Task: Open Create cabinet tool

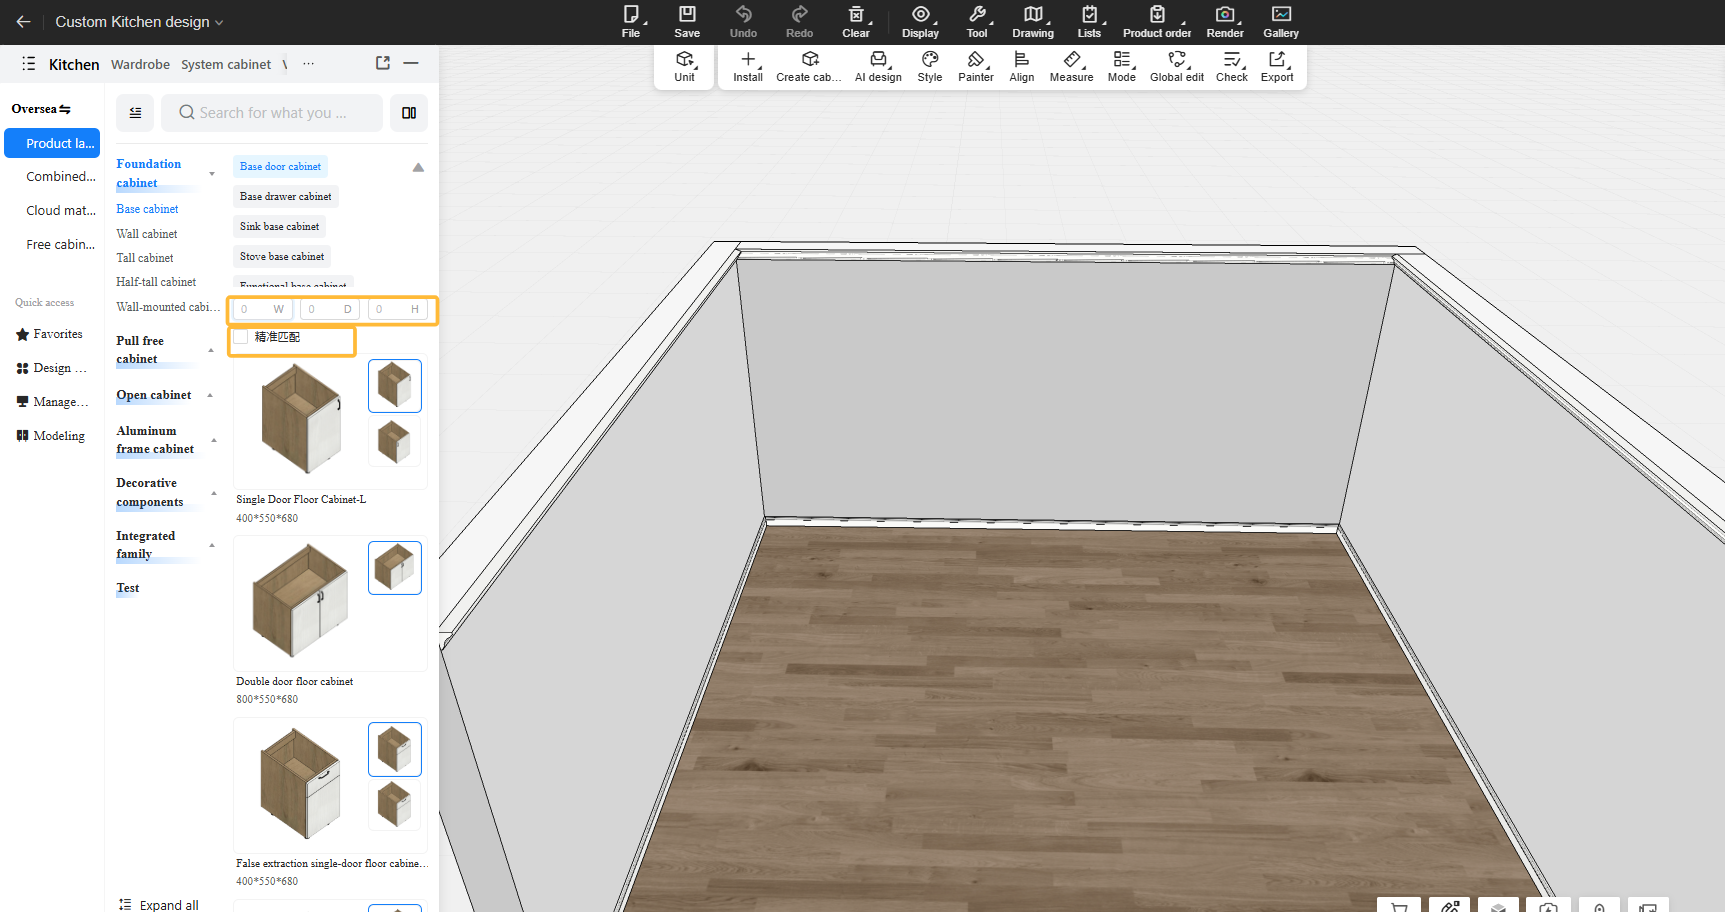Action: (x=809, y=66)
